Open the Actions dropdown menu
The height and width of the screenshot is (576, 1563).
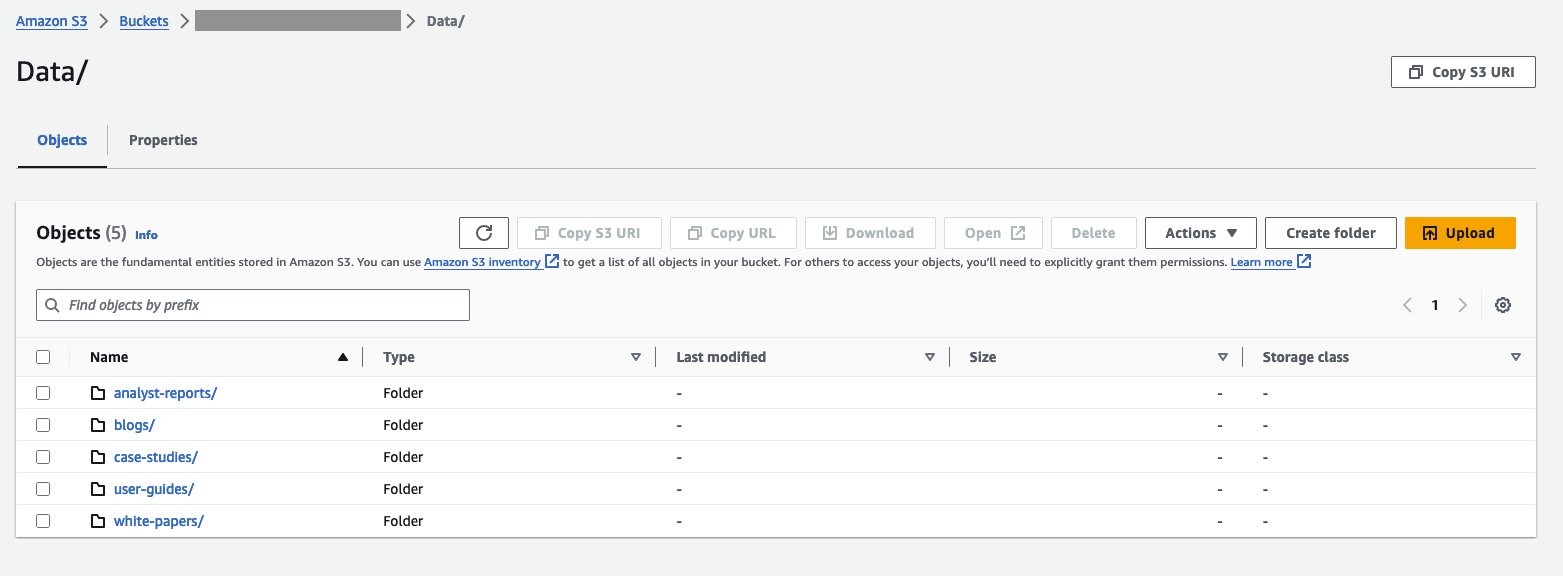1201,233
